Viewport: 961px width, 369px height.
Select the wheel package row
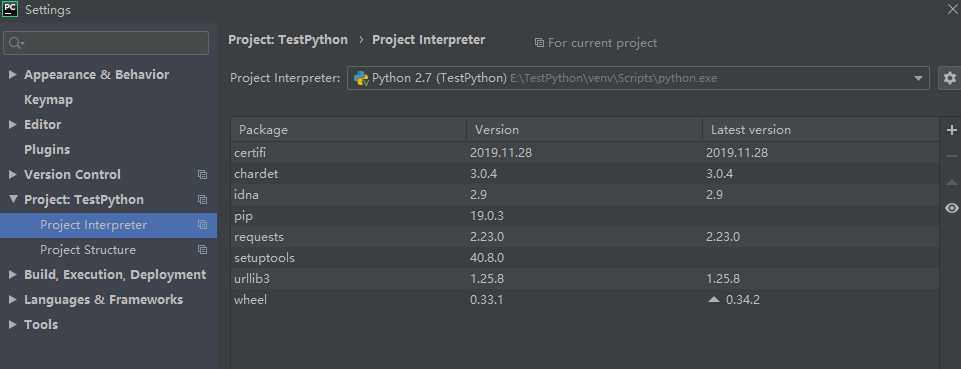pos(585,300)
